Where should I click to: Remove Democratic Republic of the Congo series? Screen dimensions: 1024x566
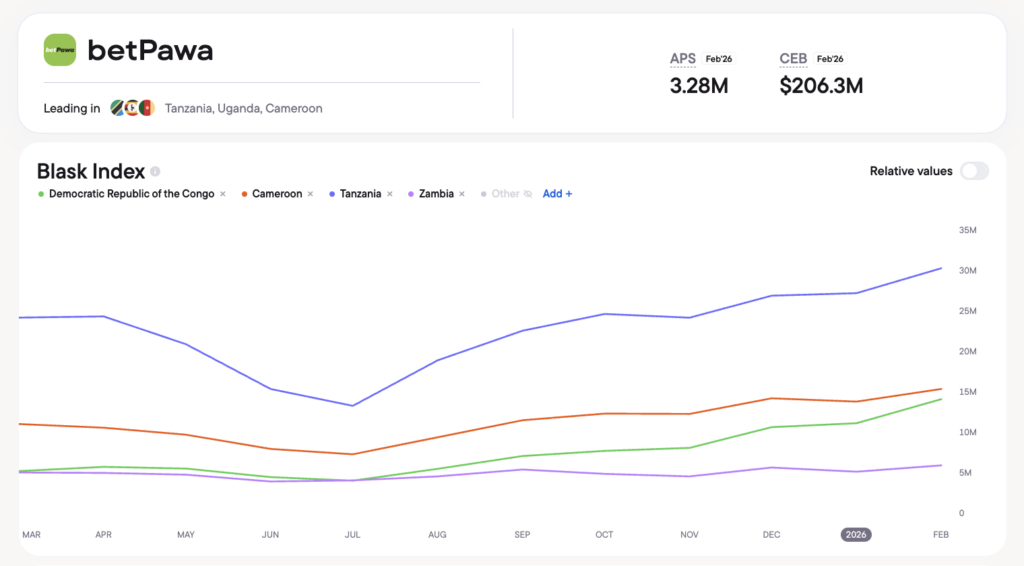click(x=223, y=194)
